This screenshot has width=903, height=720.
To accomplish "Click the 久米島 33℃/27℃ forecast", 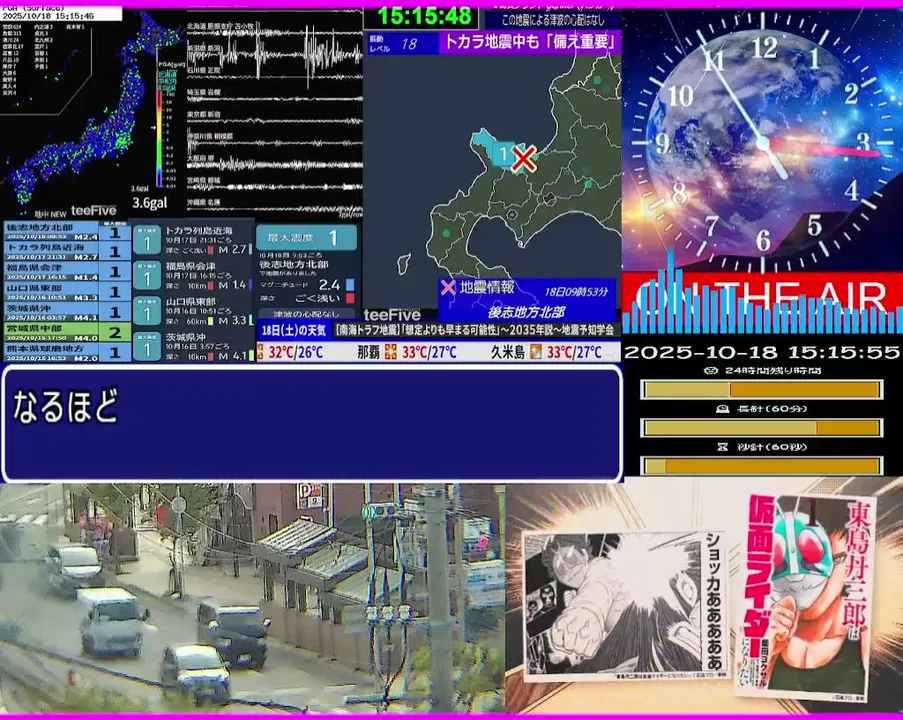I will point(546,352).
